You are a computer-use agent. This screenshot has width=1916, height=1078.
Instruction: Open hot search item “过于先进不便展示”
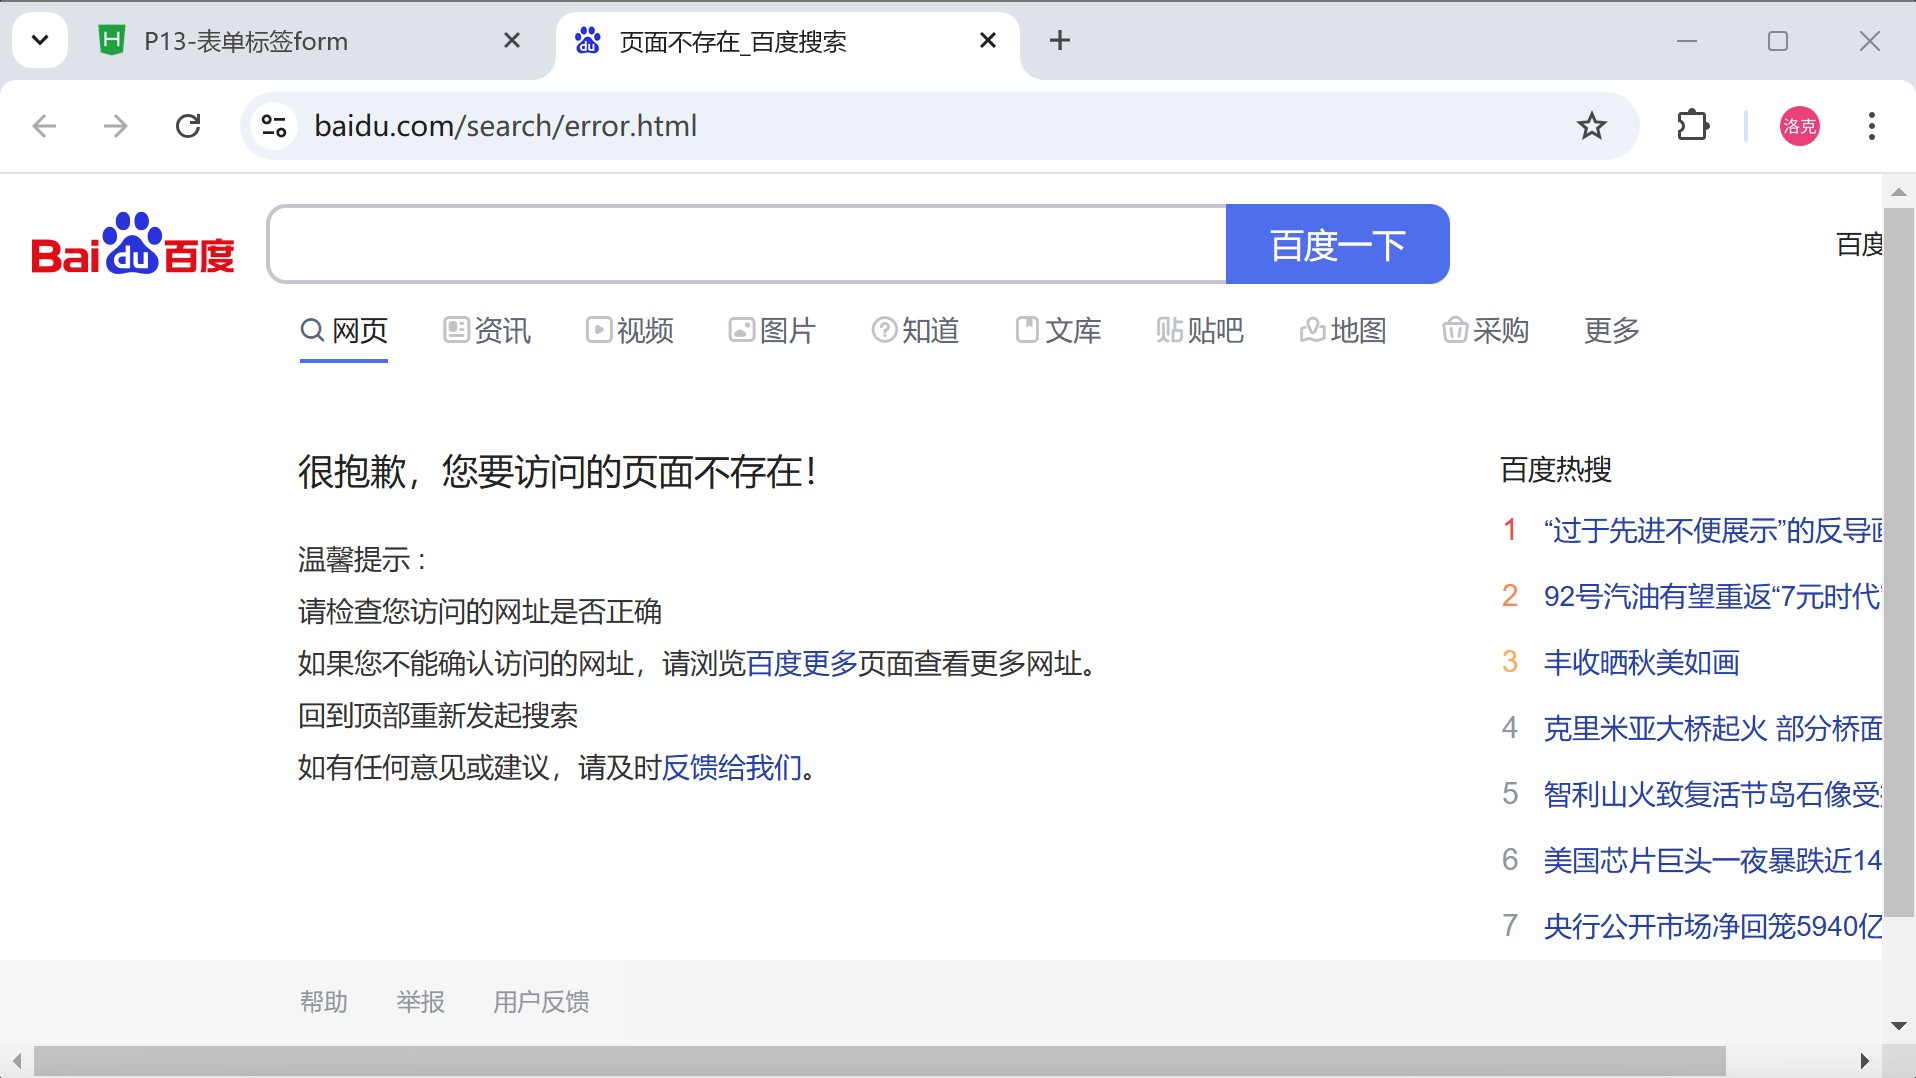(x=1713, y=531)
